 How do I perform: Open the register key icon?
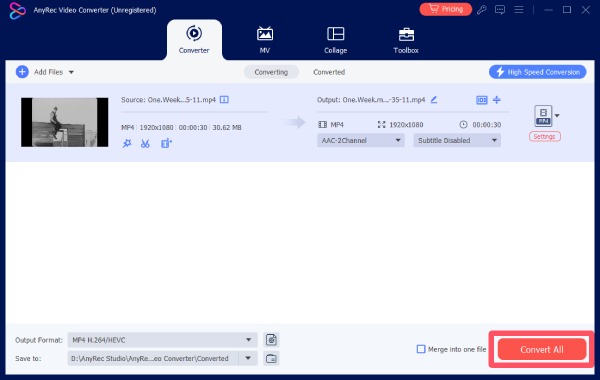click(x=481, y=10)
